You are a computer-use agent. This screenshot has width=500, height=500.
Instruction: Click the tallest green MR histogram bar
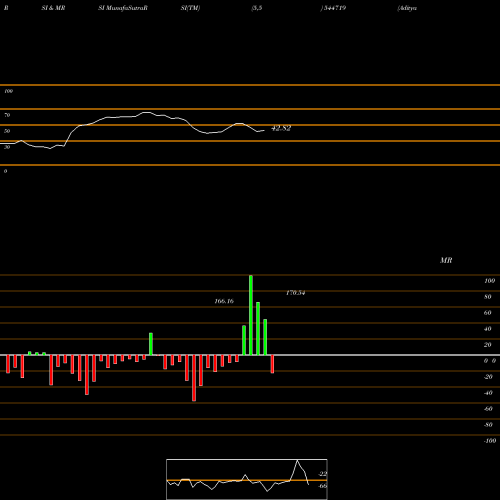click(x=251, y=315)
